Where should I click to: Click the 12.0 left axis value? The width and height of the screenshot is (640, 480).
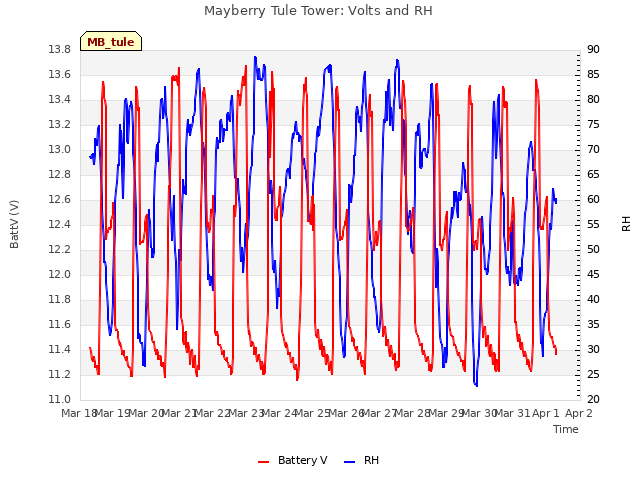60,275
